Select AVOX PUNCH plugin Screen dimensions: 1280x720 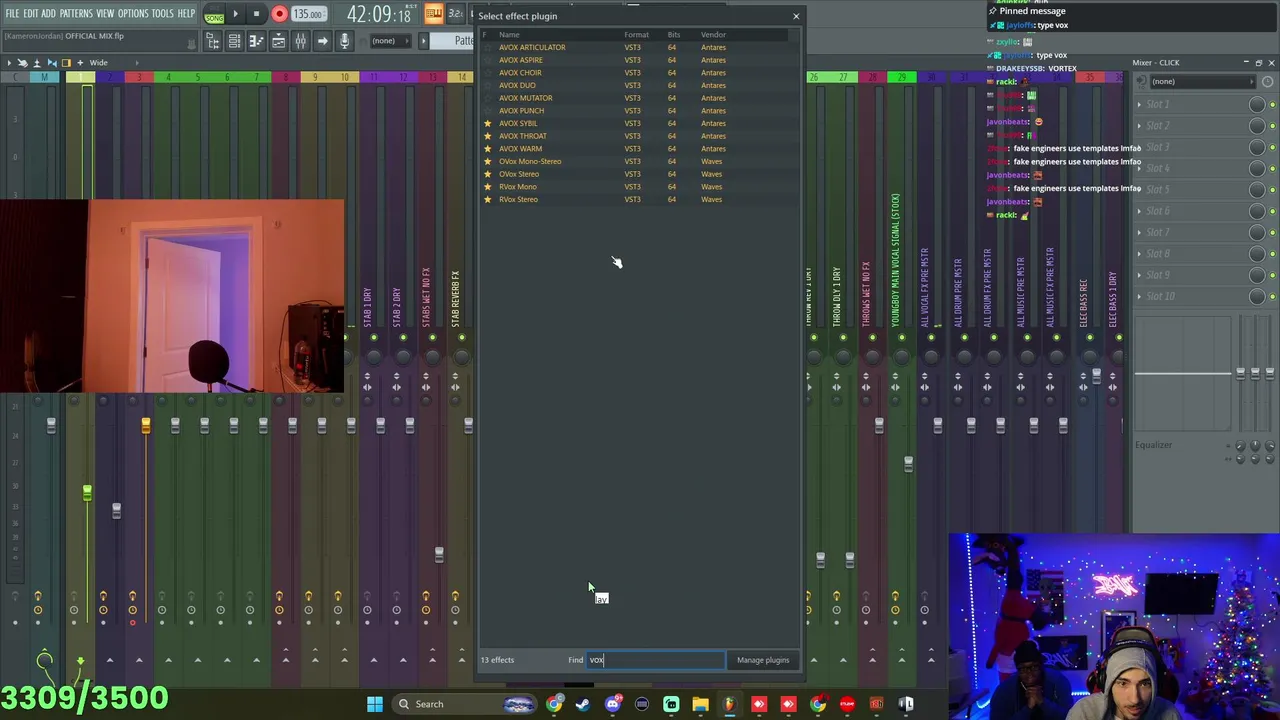(x=521, y=111)
